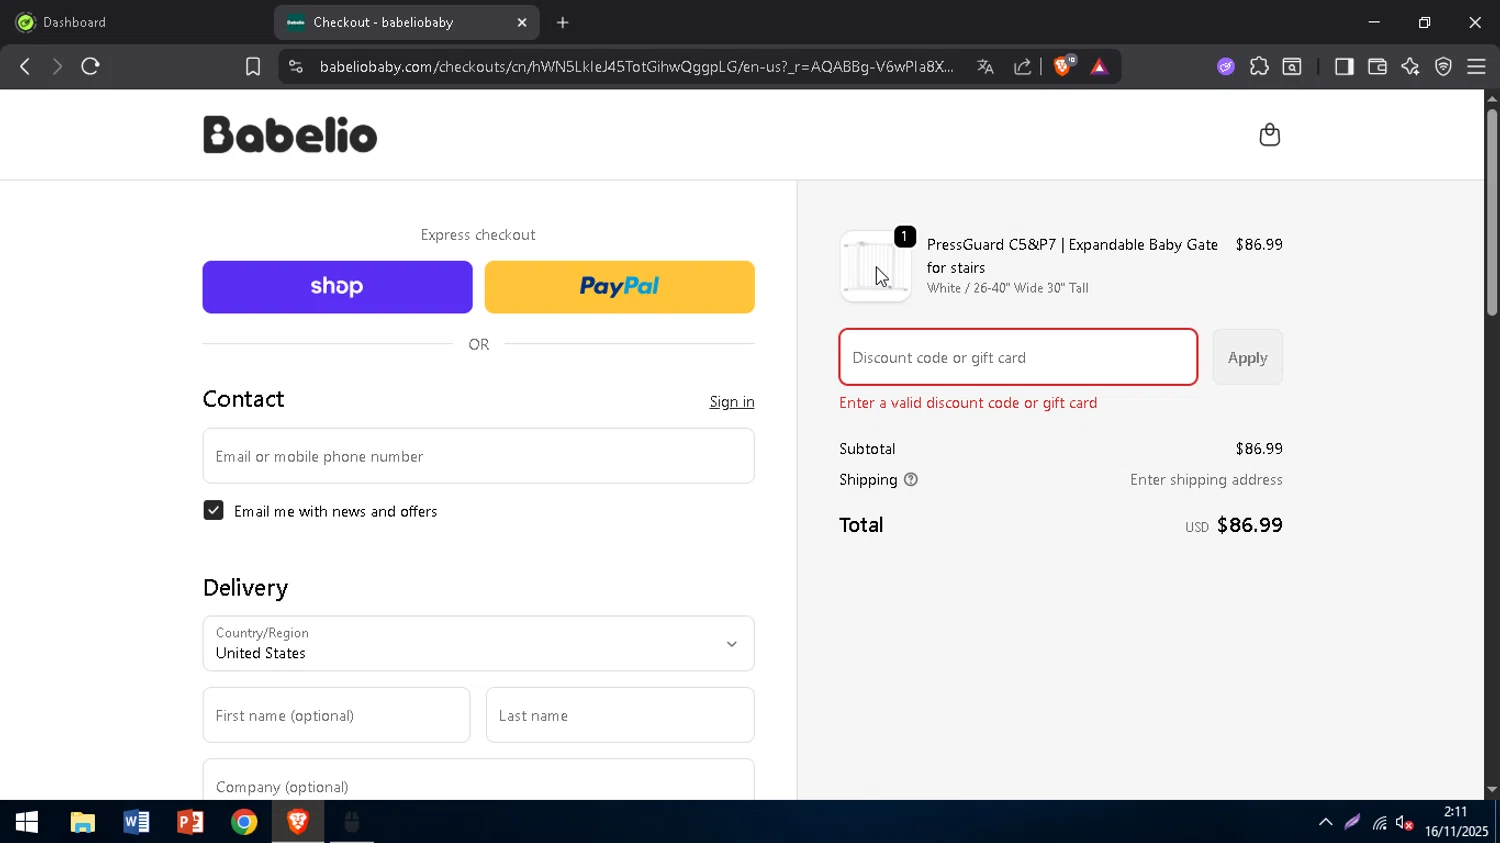Open the purple extension icon in toolbar
1500x843 pixels.
click(x=1226, y=67)
